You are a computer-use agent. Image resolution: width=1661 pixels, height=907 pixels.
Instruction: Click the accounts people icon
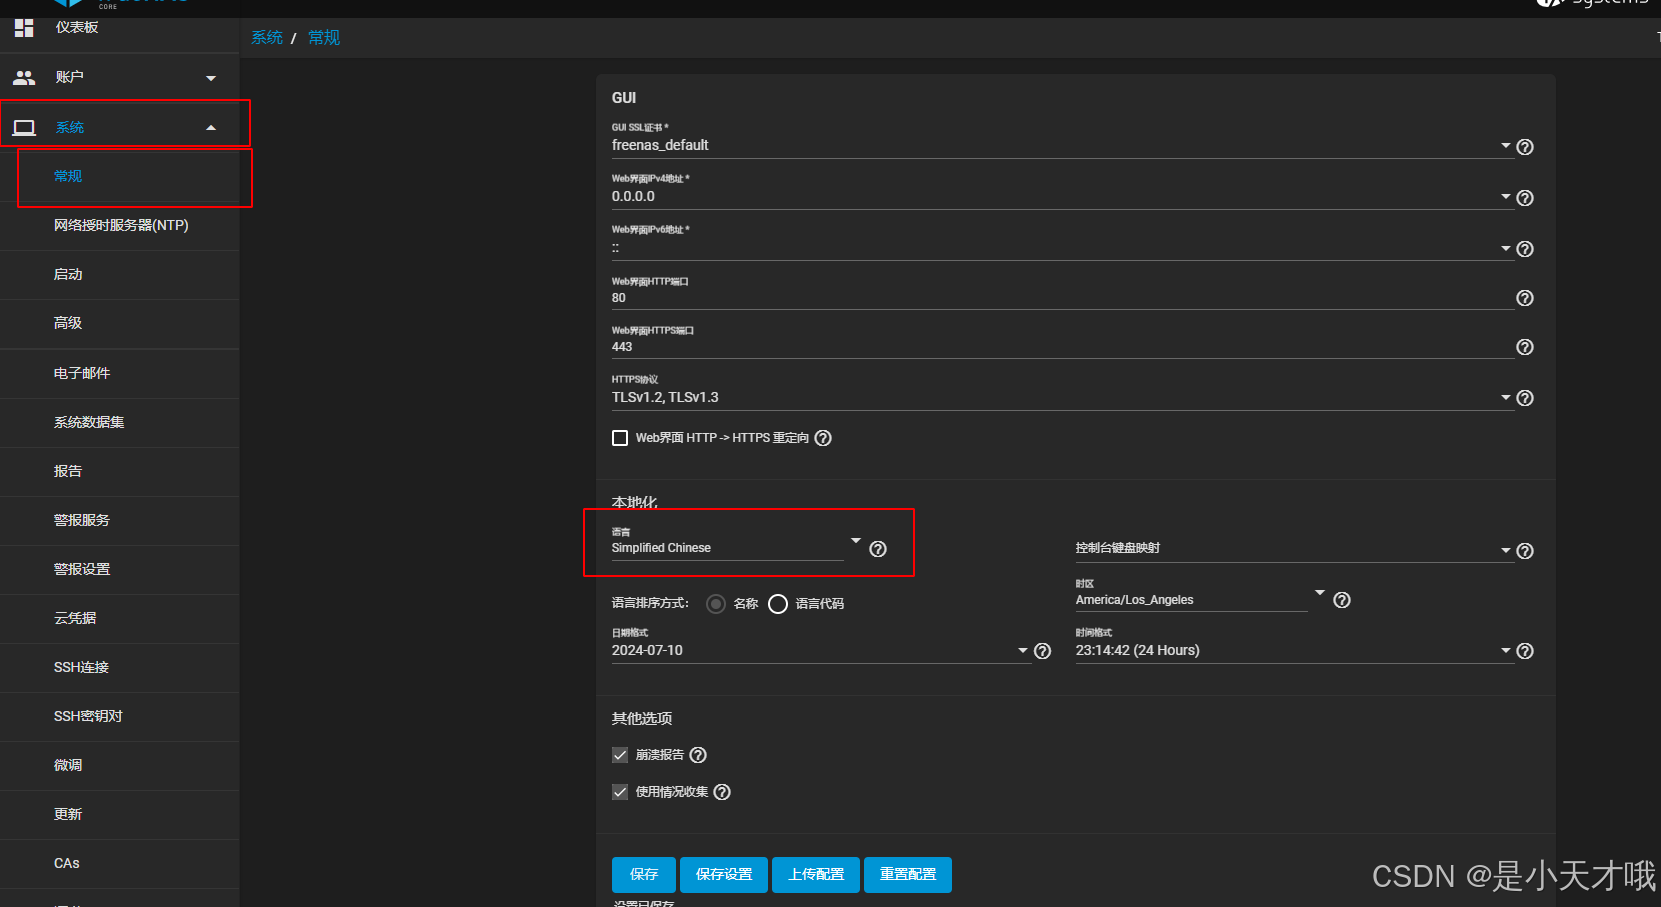tap(24, 78)
